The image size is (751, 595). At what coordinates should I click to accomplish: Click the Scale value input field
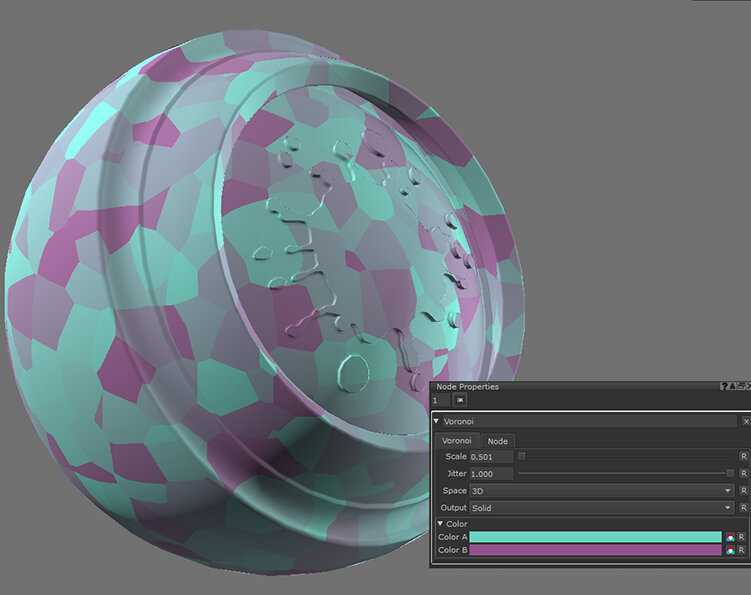[491, 456]
